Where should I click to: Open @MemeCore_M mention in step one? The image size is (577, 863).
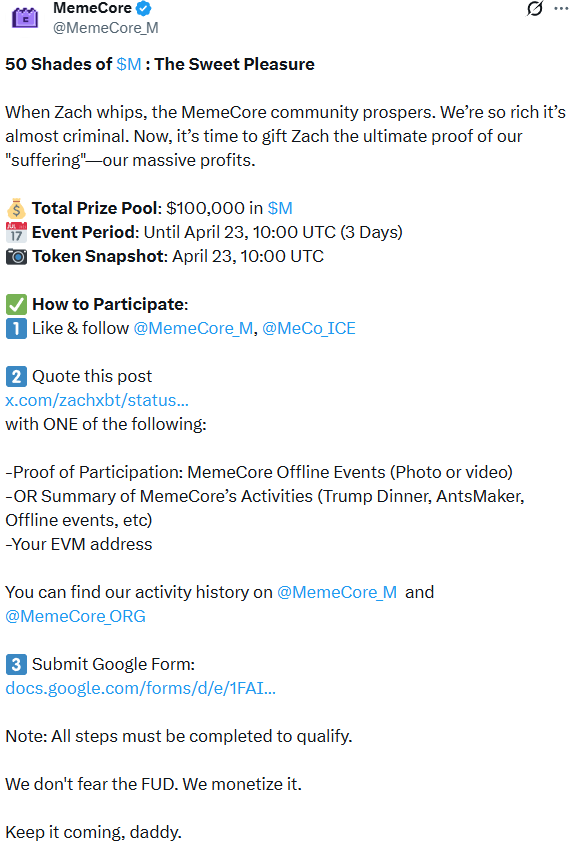193,329
